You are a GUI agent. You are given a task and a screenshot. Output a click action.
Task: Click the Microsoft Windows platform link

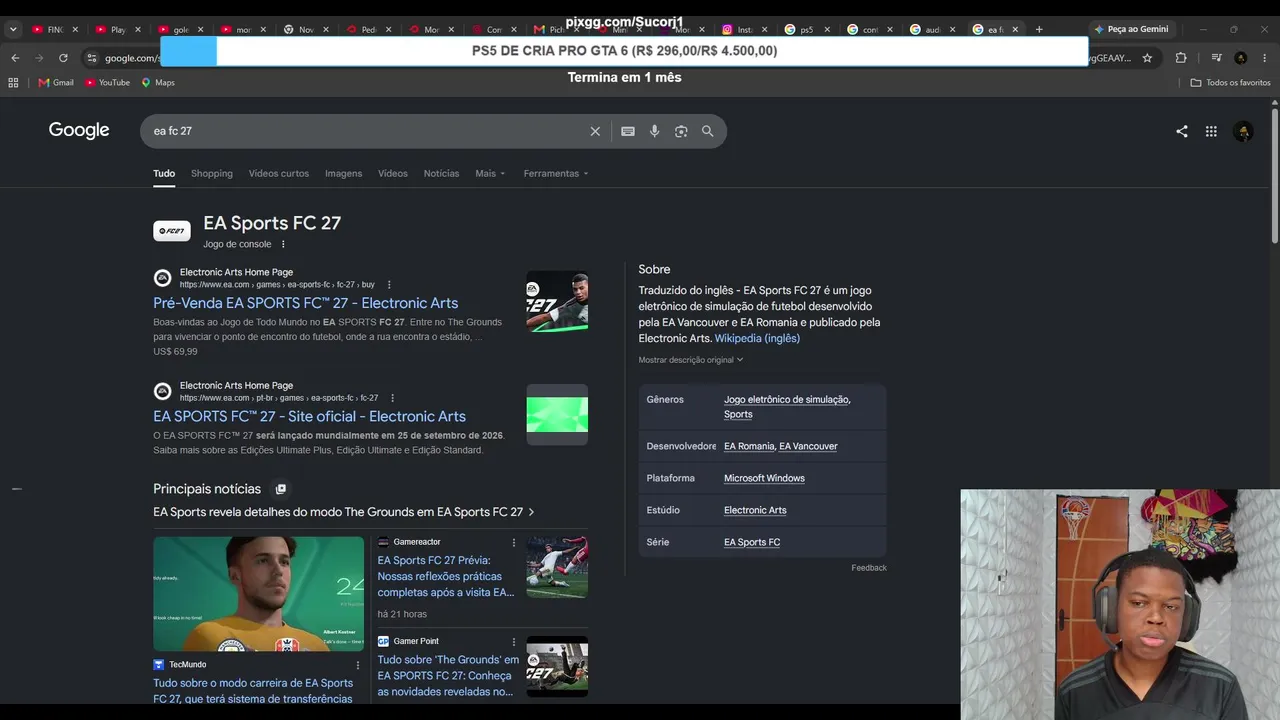click(764, 478)
